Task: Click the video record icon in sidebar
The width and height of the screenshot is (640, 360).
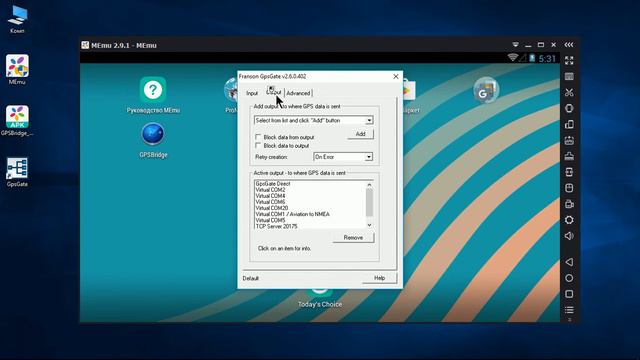Action: pos(569,204)
